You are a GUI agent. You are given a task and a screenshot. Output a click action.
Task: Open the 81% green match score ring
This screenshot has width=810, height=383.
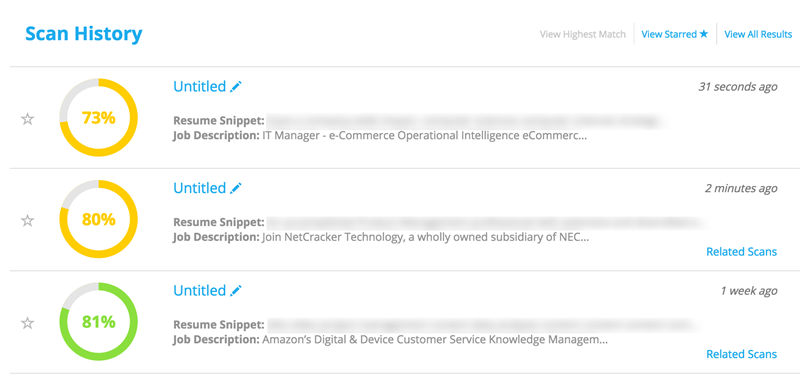coord(98,322)
